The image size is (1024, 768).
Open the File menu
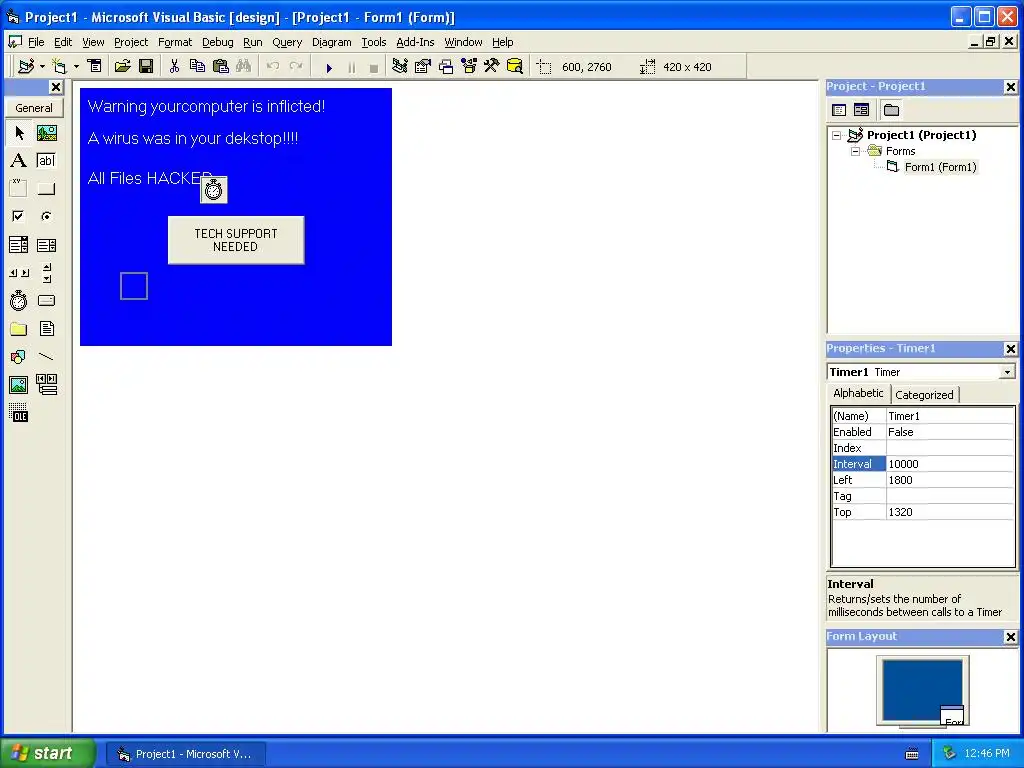(36, 42)
